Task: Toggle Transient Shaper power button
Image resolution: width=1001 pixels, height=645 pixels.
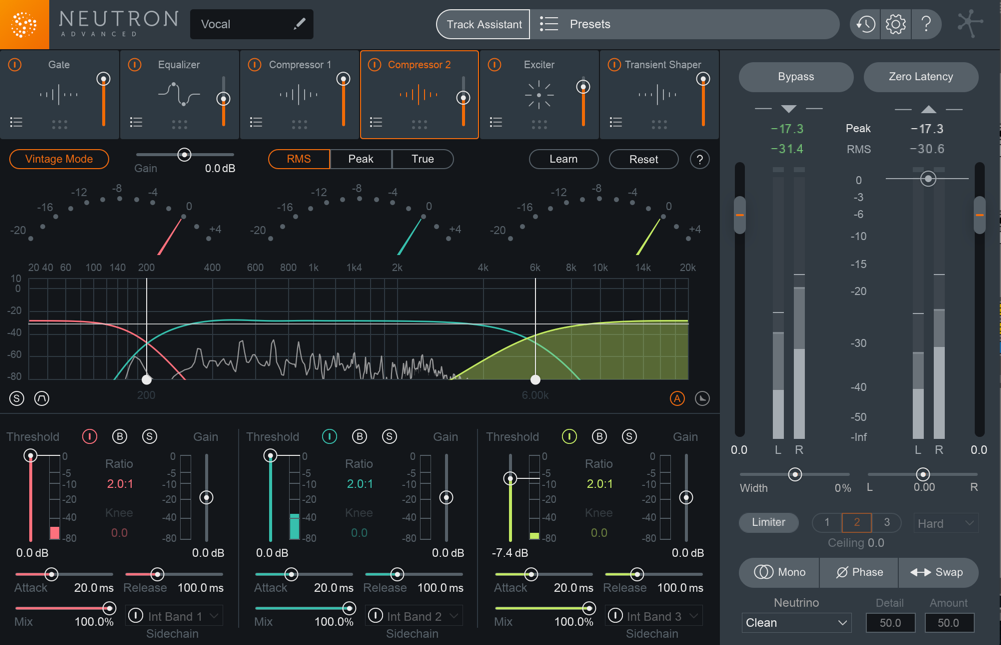Action: click(614, 64)
